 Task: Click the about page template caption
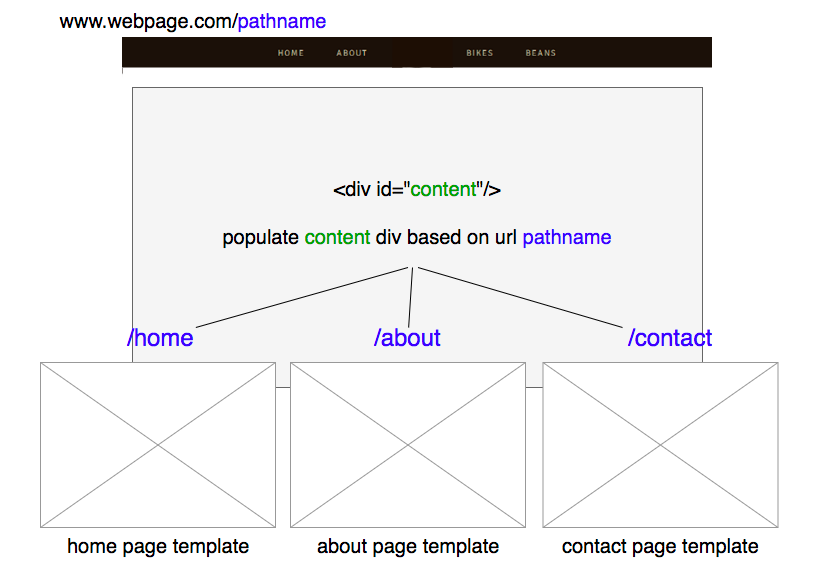408,547
